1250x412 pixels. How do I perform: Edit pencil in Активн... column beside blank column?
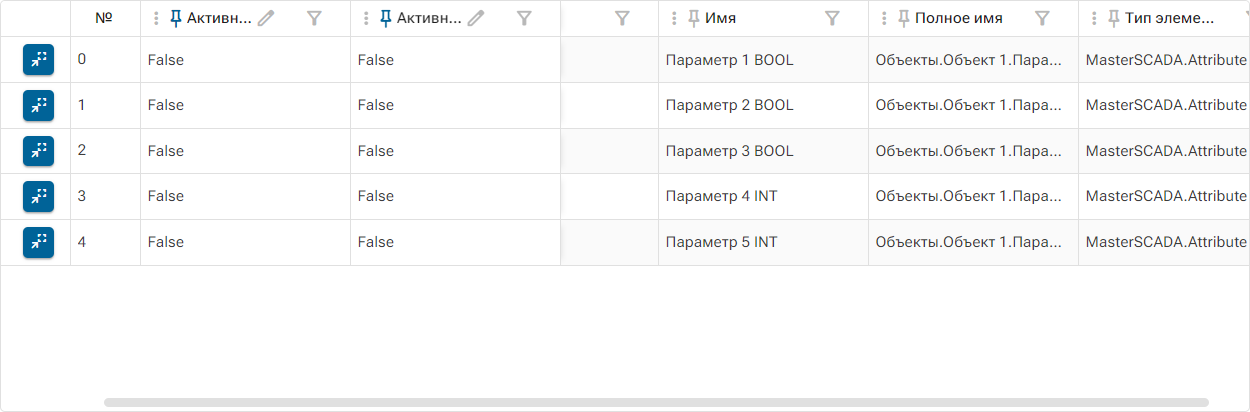(476, 18)
